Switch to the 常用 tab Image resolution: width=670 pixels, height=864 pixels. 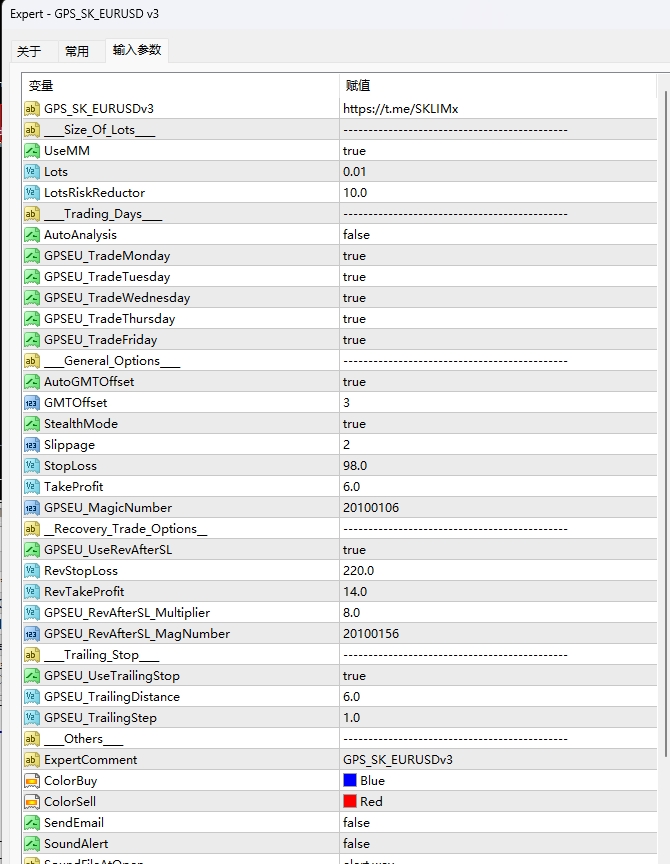click(x=77, y=52)
